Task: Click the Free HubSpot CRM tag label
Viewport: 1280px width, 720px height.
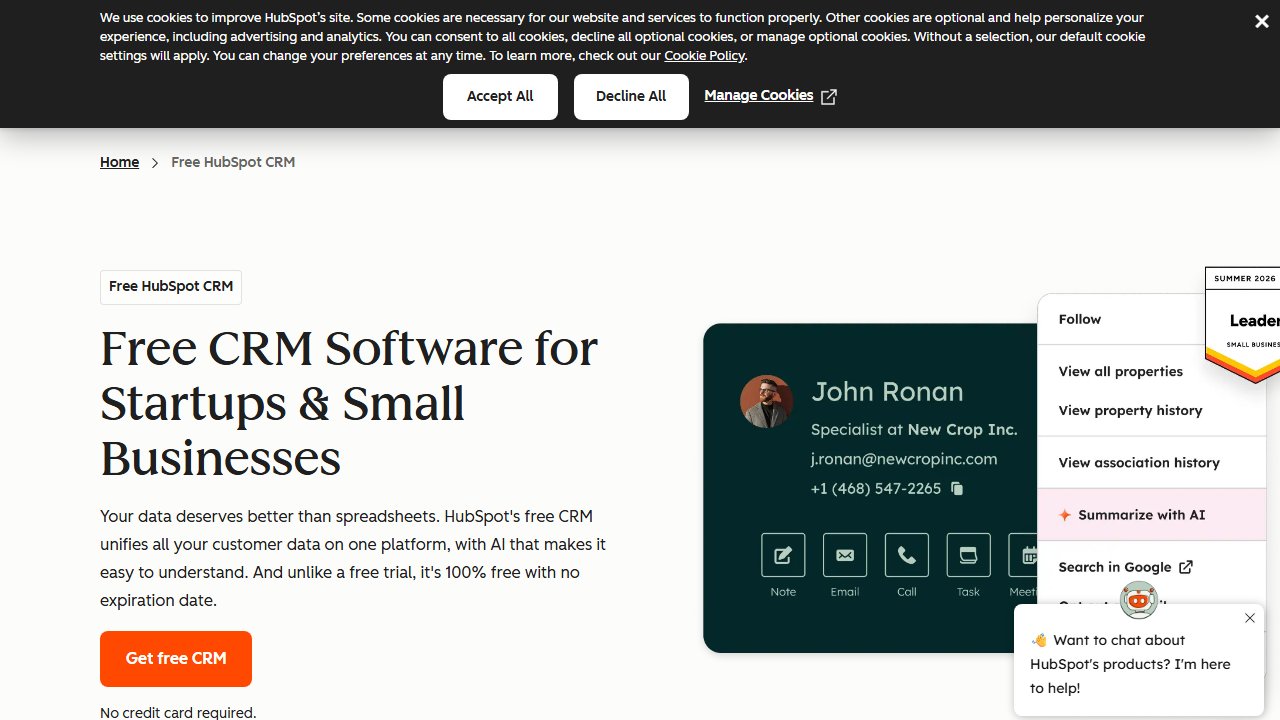Action: [x=171, y=287]
